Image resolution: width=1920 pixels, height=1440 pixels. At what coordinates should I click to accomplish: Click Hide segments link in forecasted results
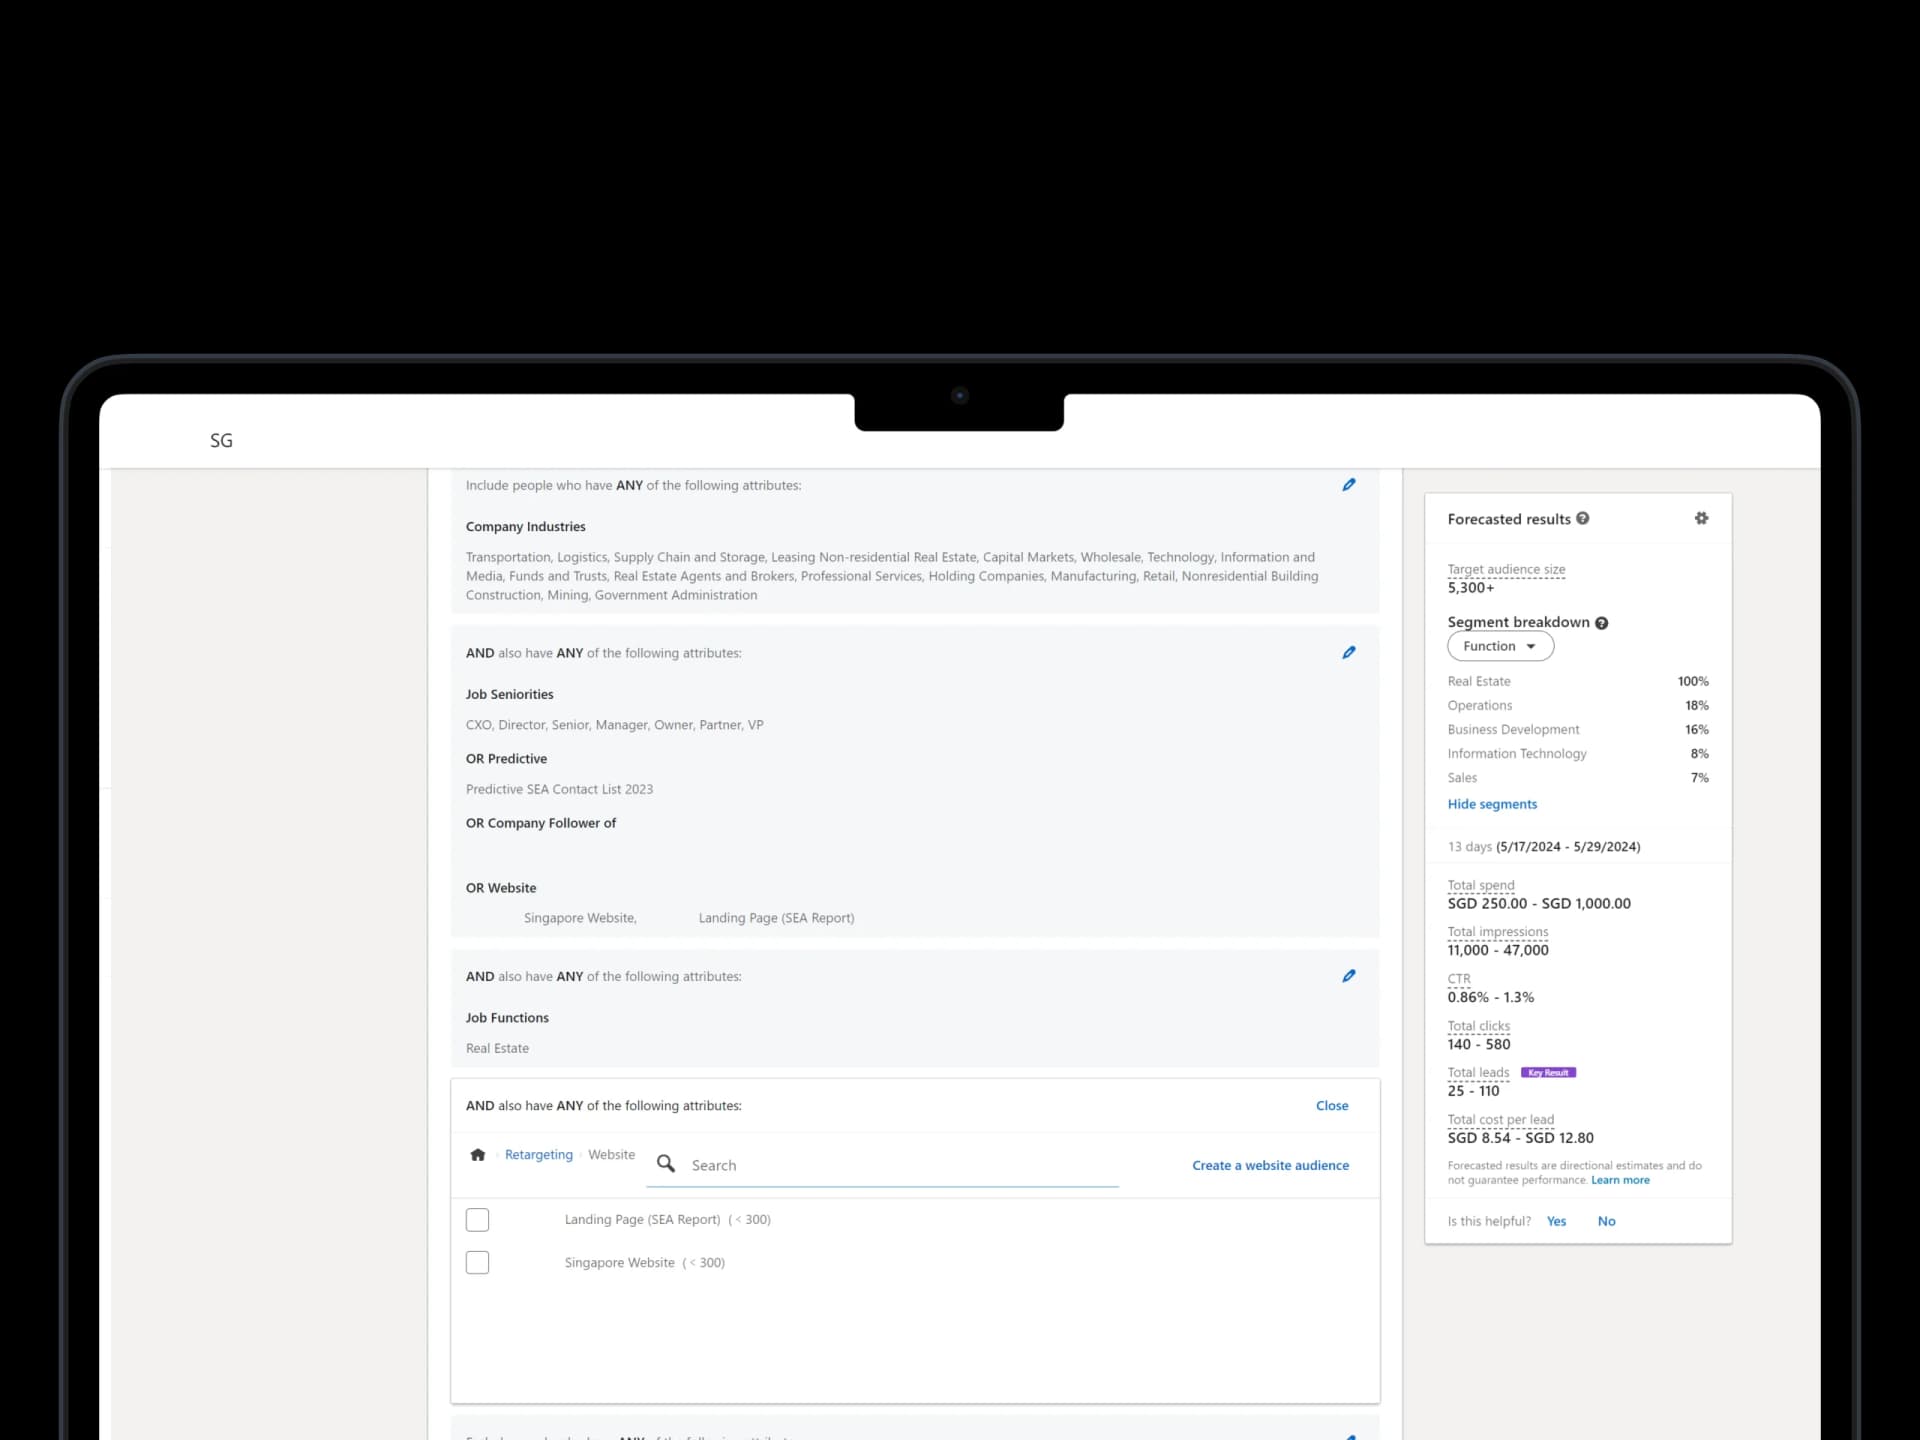[x=1492, y=803]
